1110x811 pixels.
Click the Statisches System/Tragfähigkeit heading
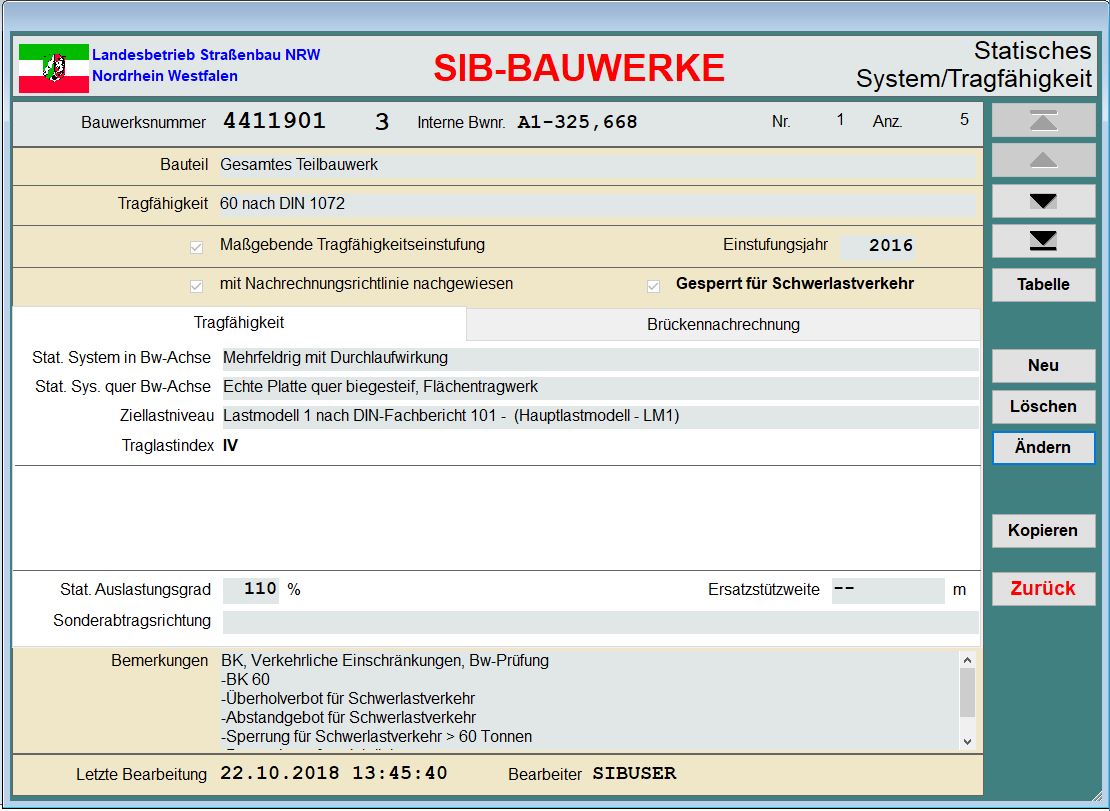pyautogui.click(x=974, y=64)
